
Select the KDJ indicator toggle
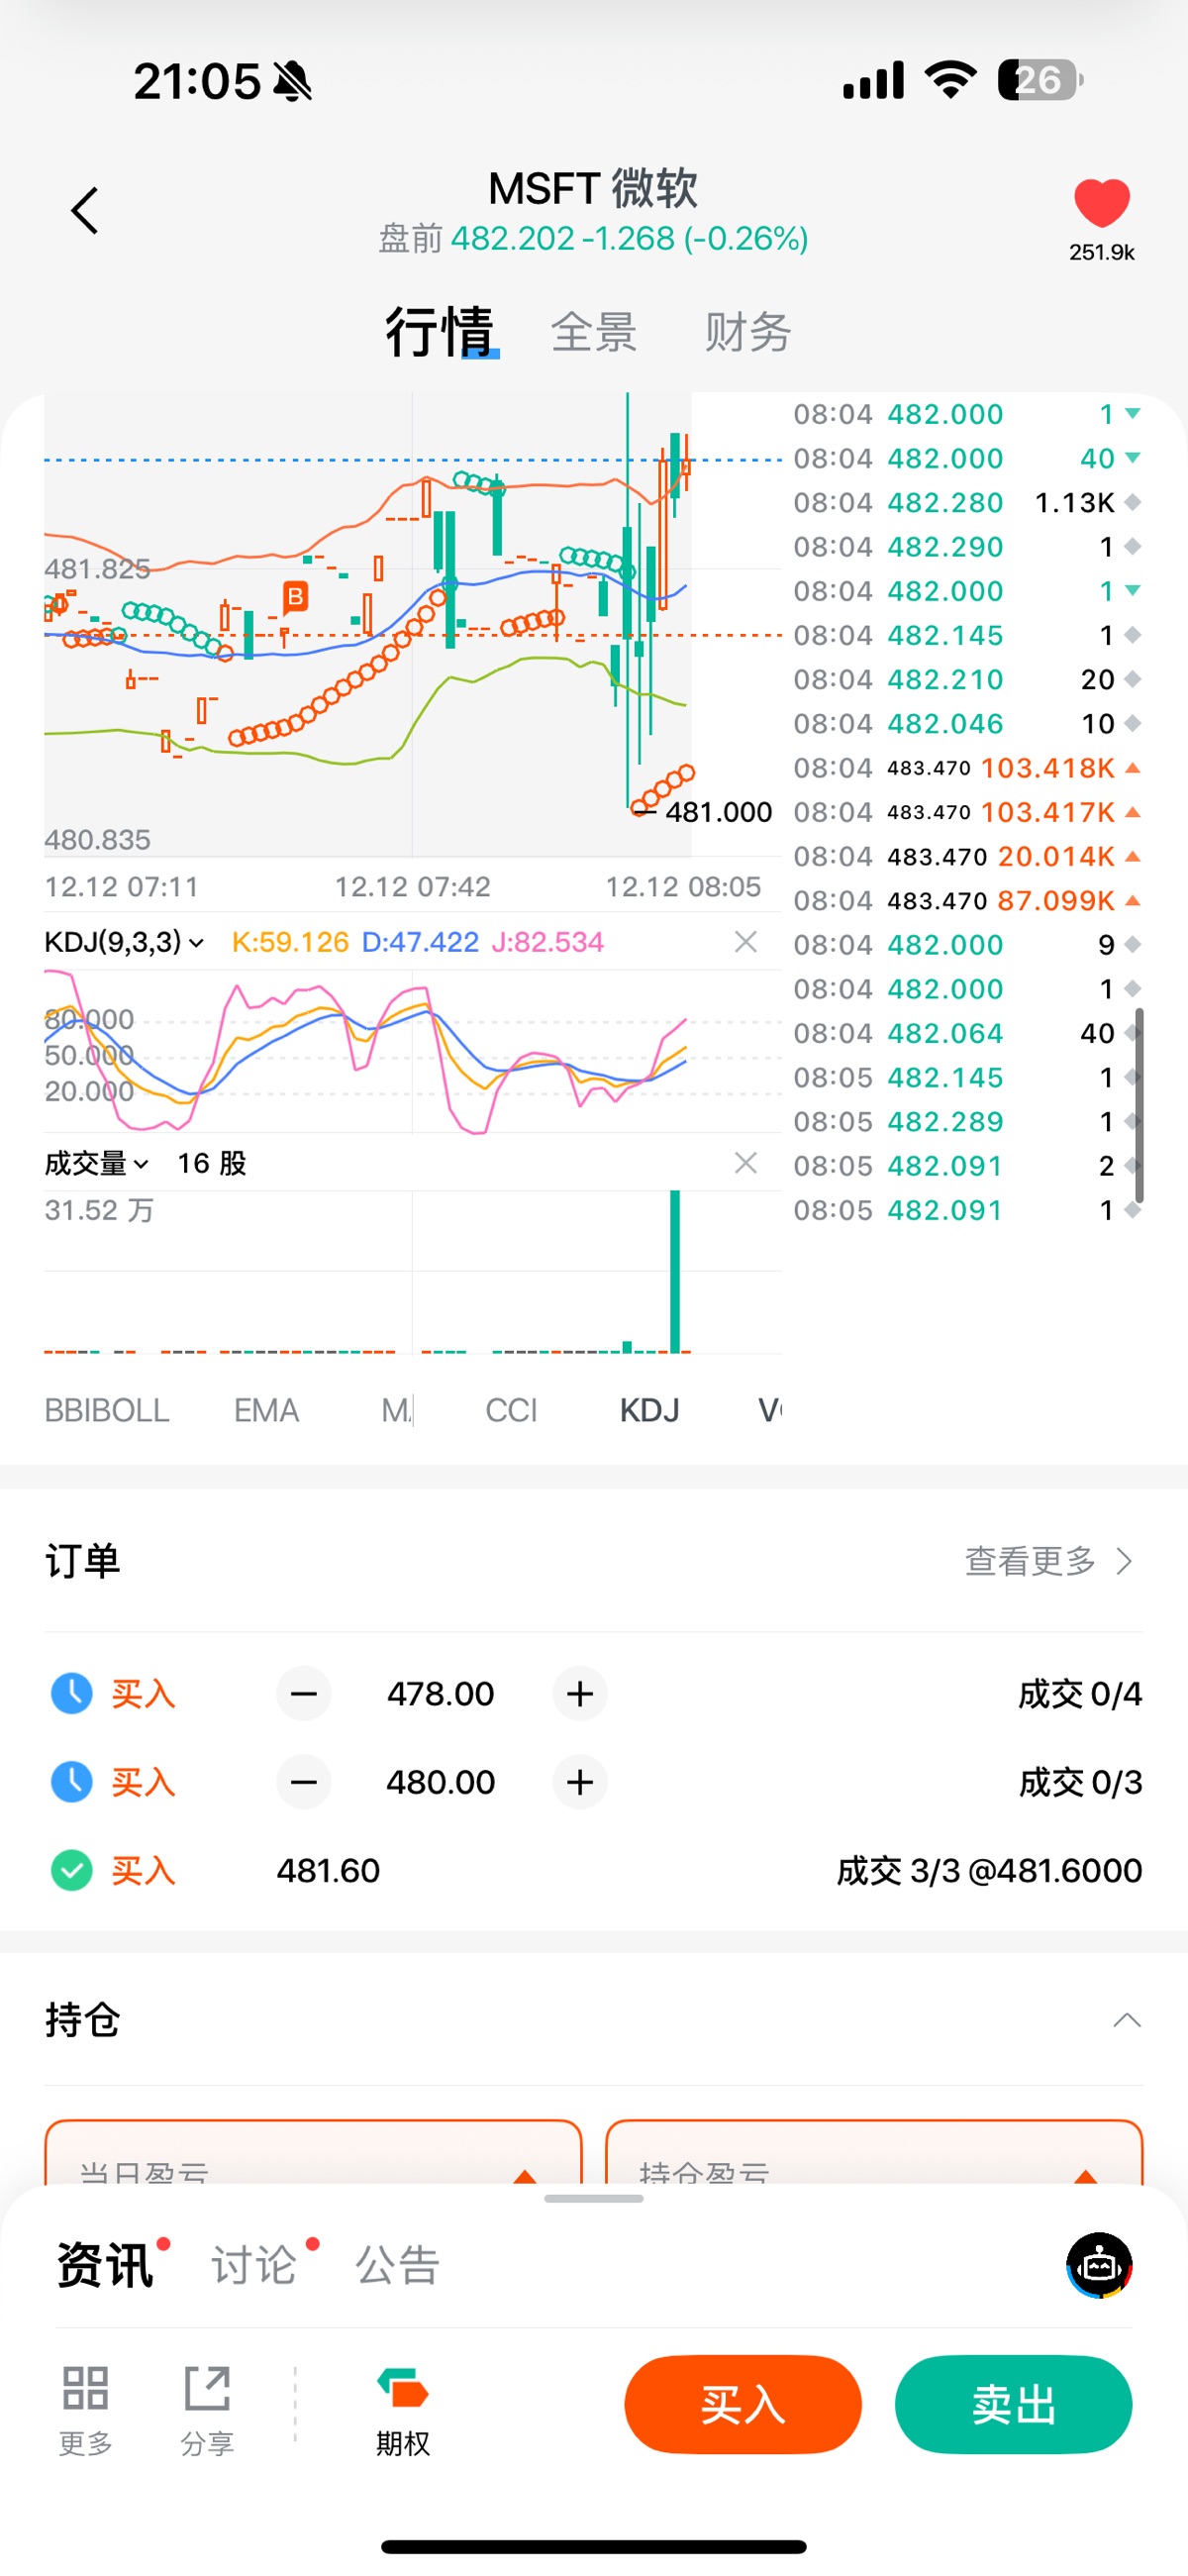point(649,1410)
